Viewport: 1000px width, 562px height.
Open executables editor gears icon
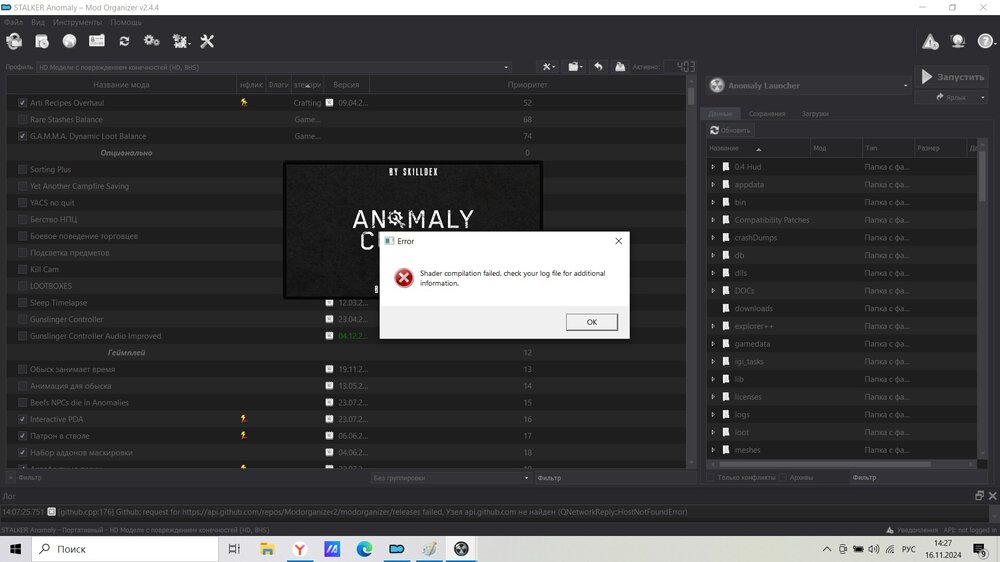(151, 41)
